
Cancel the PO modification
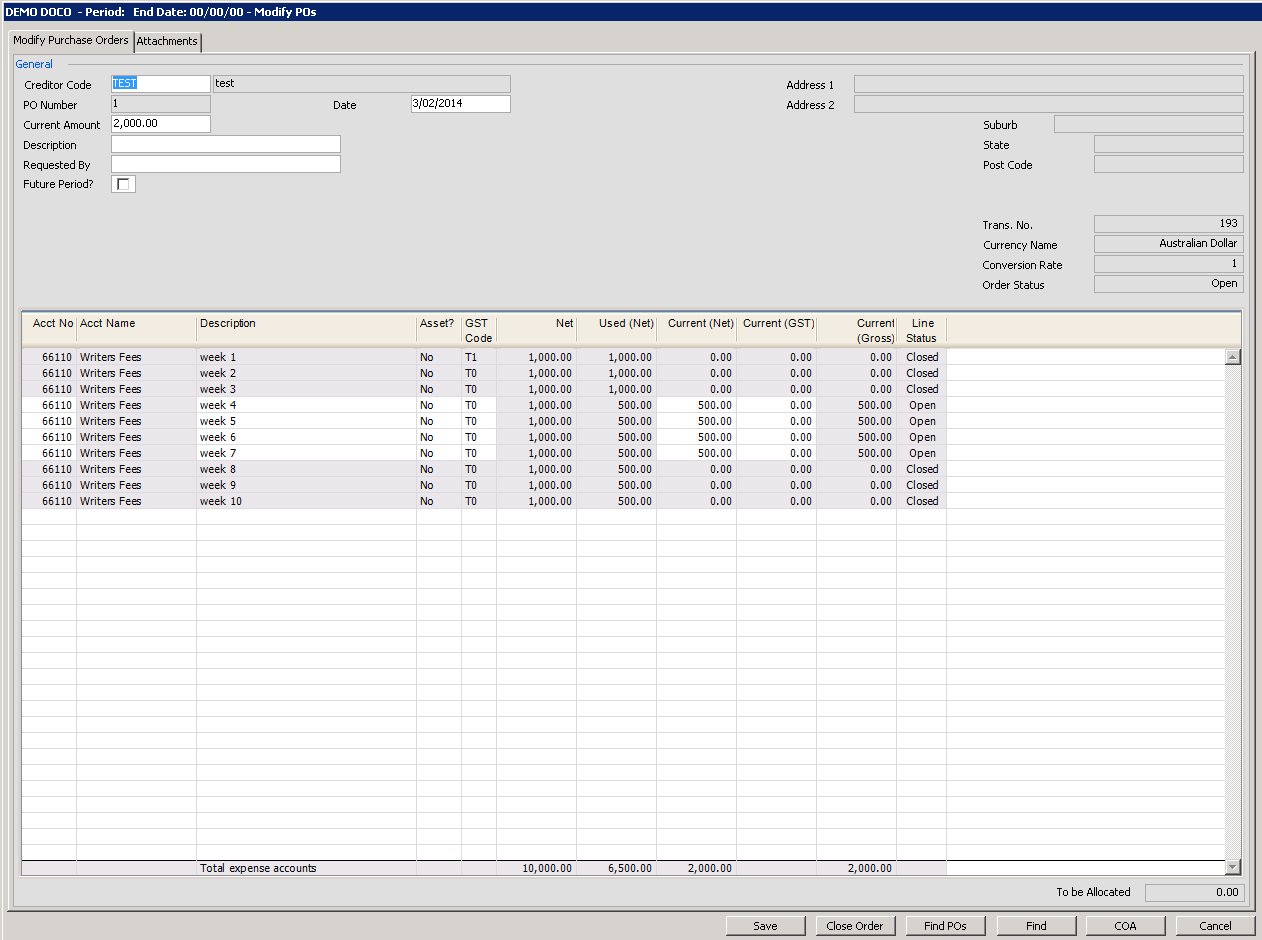coord(1215,926)
